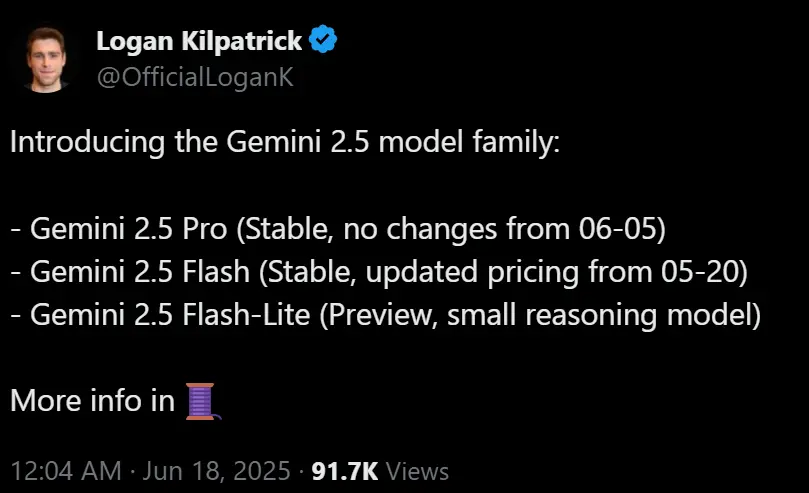Click the Gemini 2.5 Pro bullet text
Viewport: 809px width, 493px height.
coord(338,228)
